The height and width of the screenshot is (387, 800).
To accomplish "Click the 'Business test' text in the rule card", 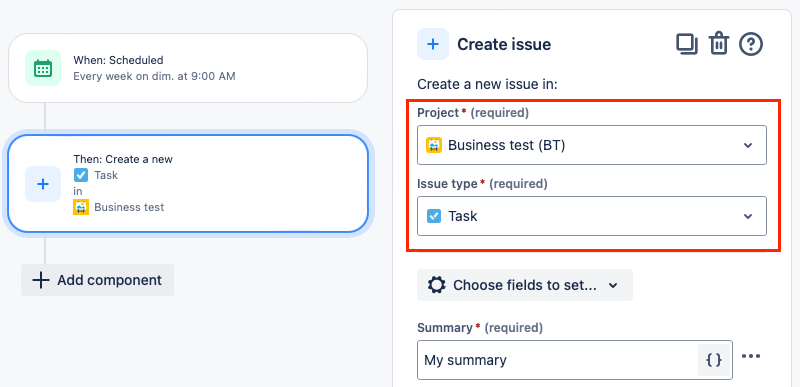I will pos(129,207).
